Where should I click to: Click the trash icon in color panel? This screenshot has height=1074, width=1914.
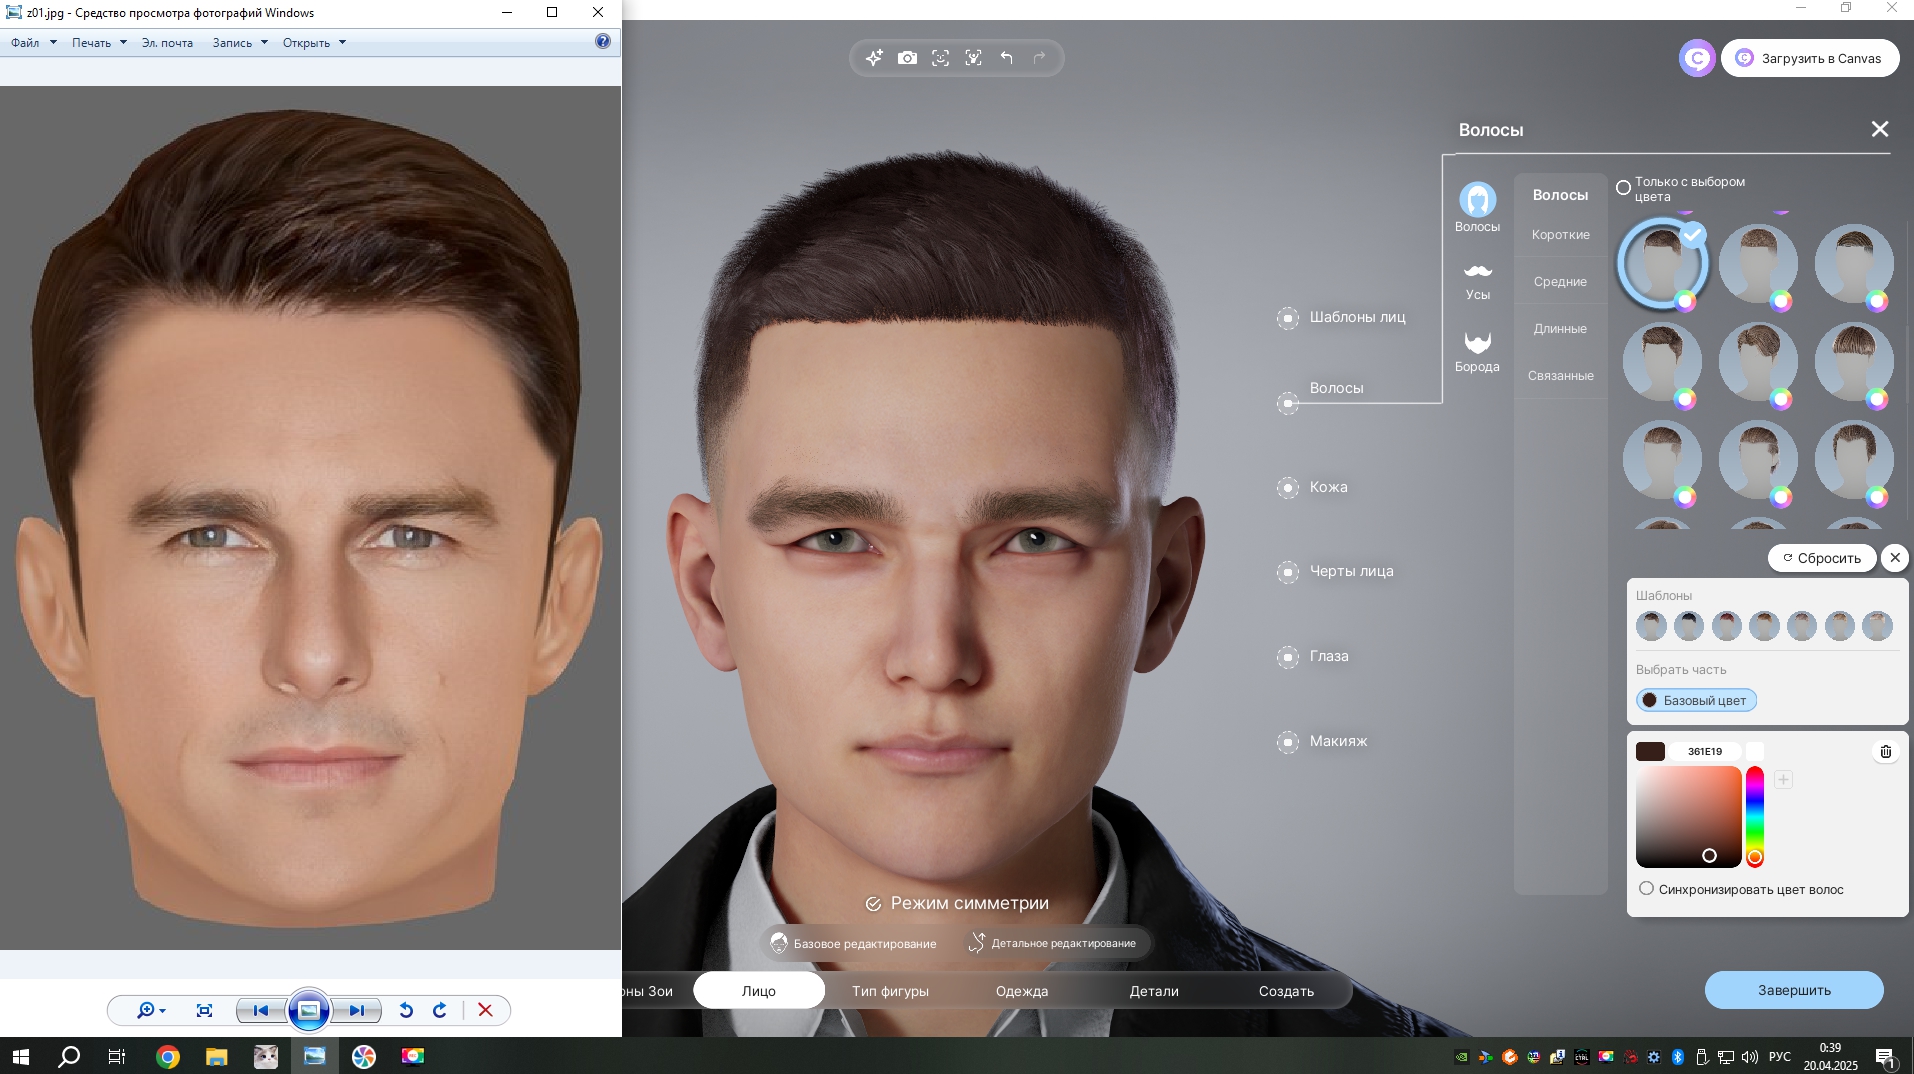point(1885,751)
